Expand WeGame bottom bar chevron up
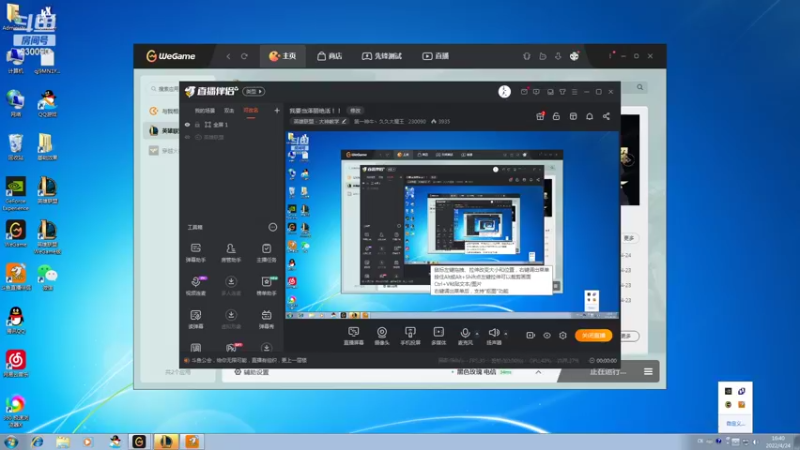 click(538, 372)
